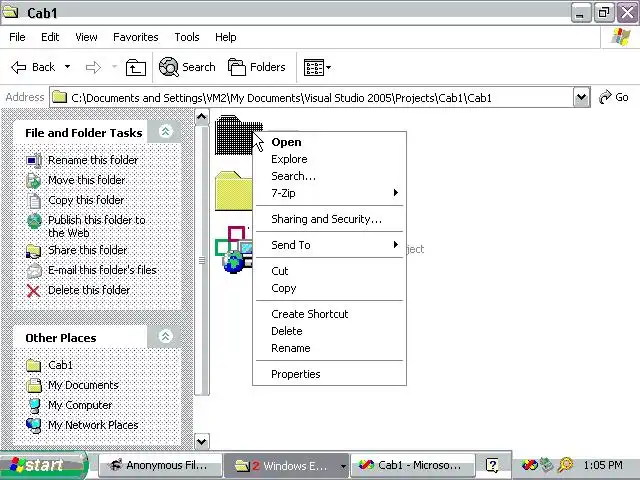Screen dimensions: 640x480
Task: Toggle the Folders pane button
Action: click(257, 67)
